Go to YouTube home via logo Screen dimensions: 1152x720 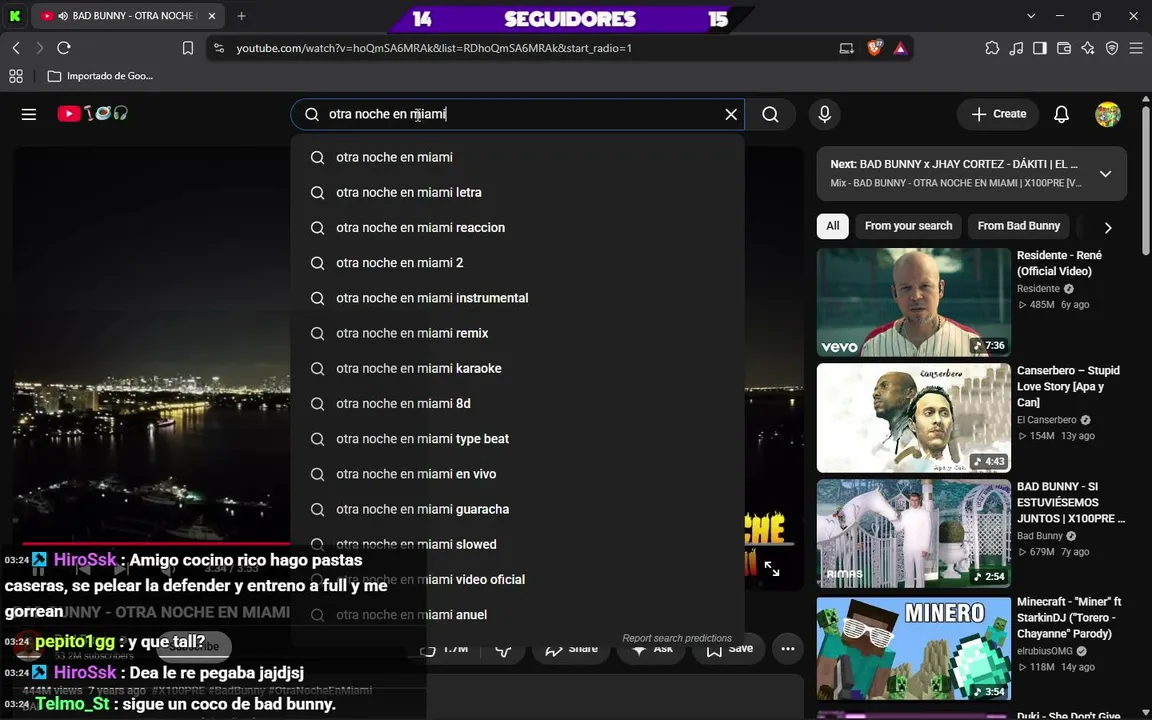point(93,113)
